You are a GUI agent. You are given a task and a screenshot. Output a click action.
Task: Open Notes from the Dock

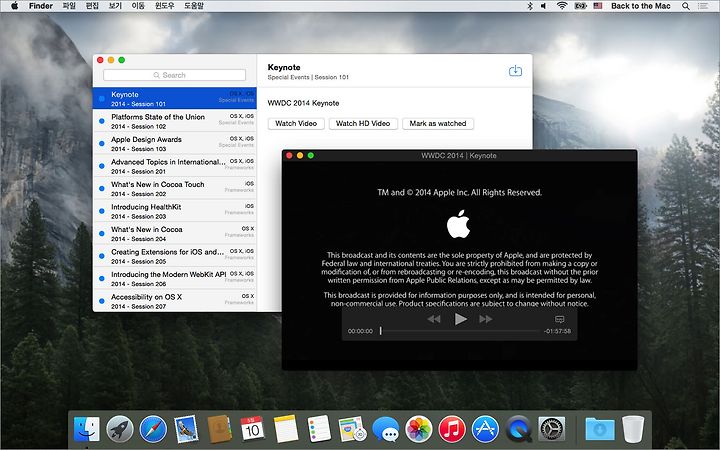[x=286, y=429]
